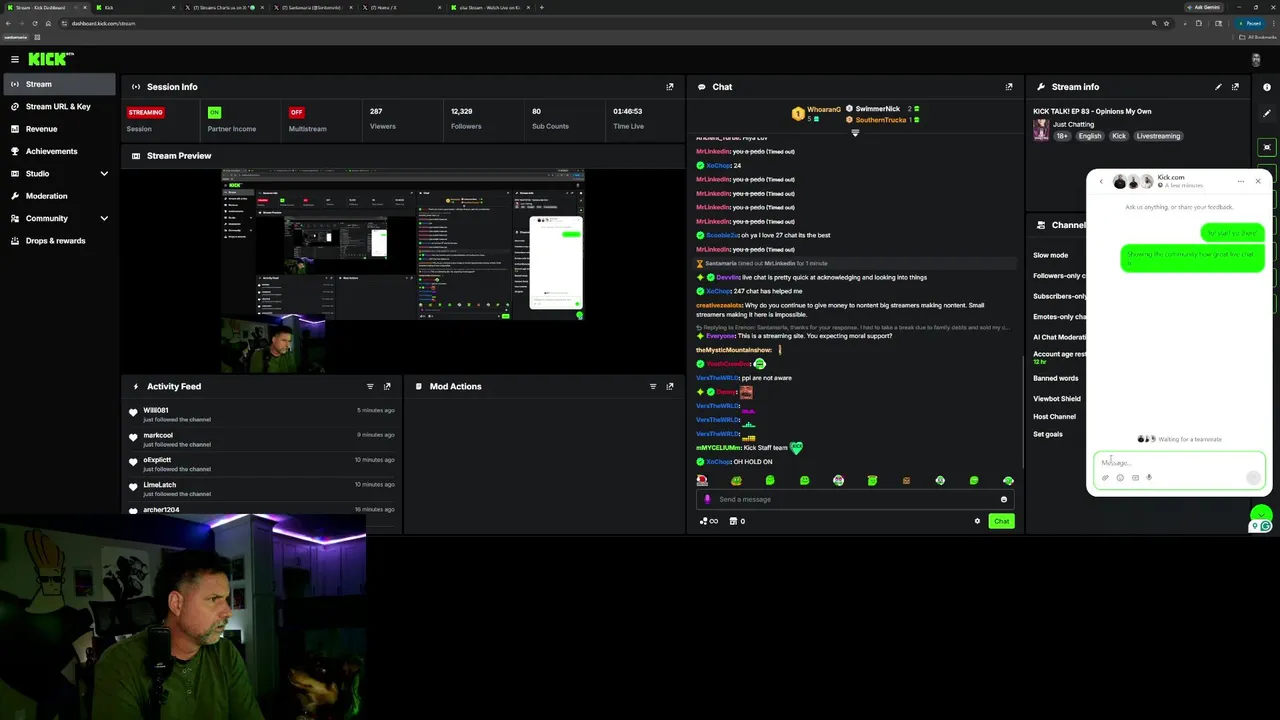Viewport: 1280px width, 720px height.
Task: Open Host Channel setting
Action: [1055, 416]
